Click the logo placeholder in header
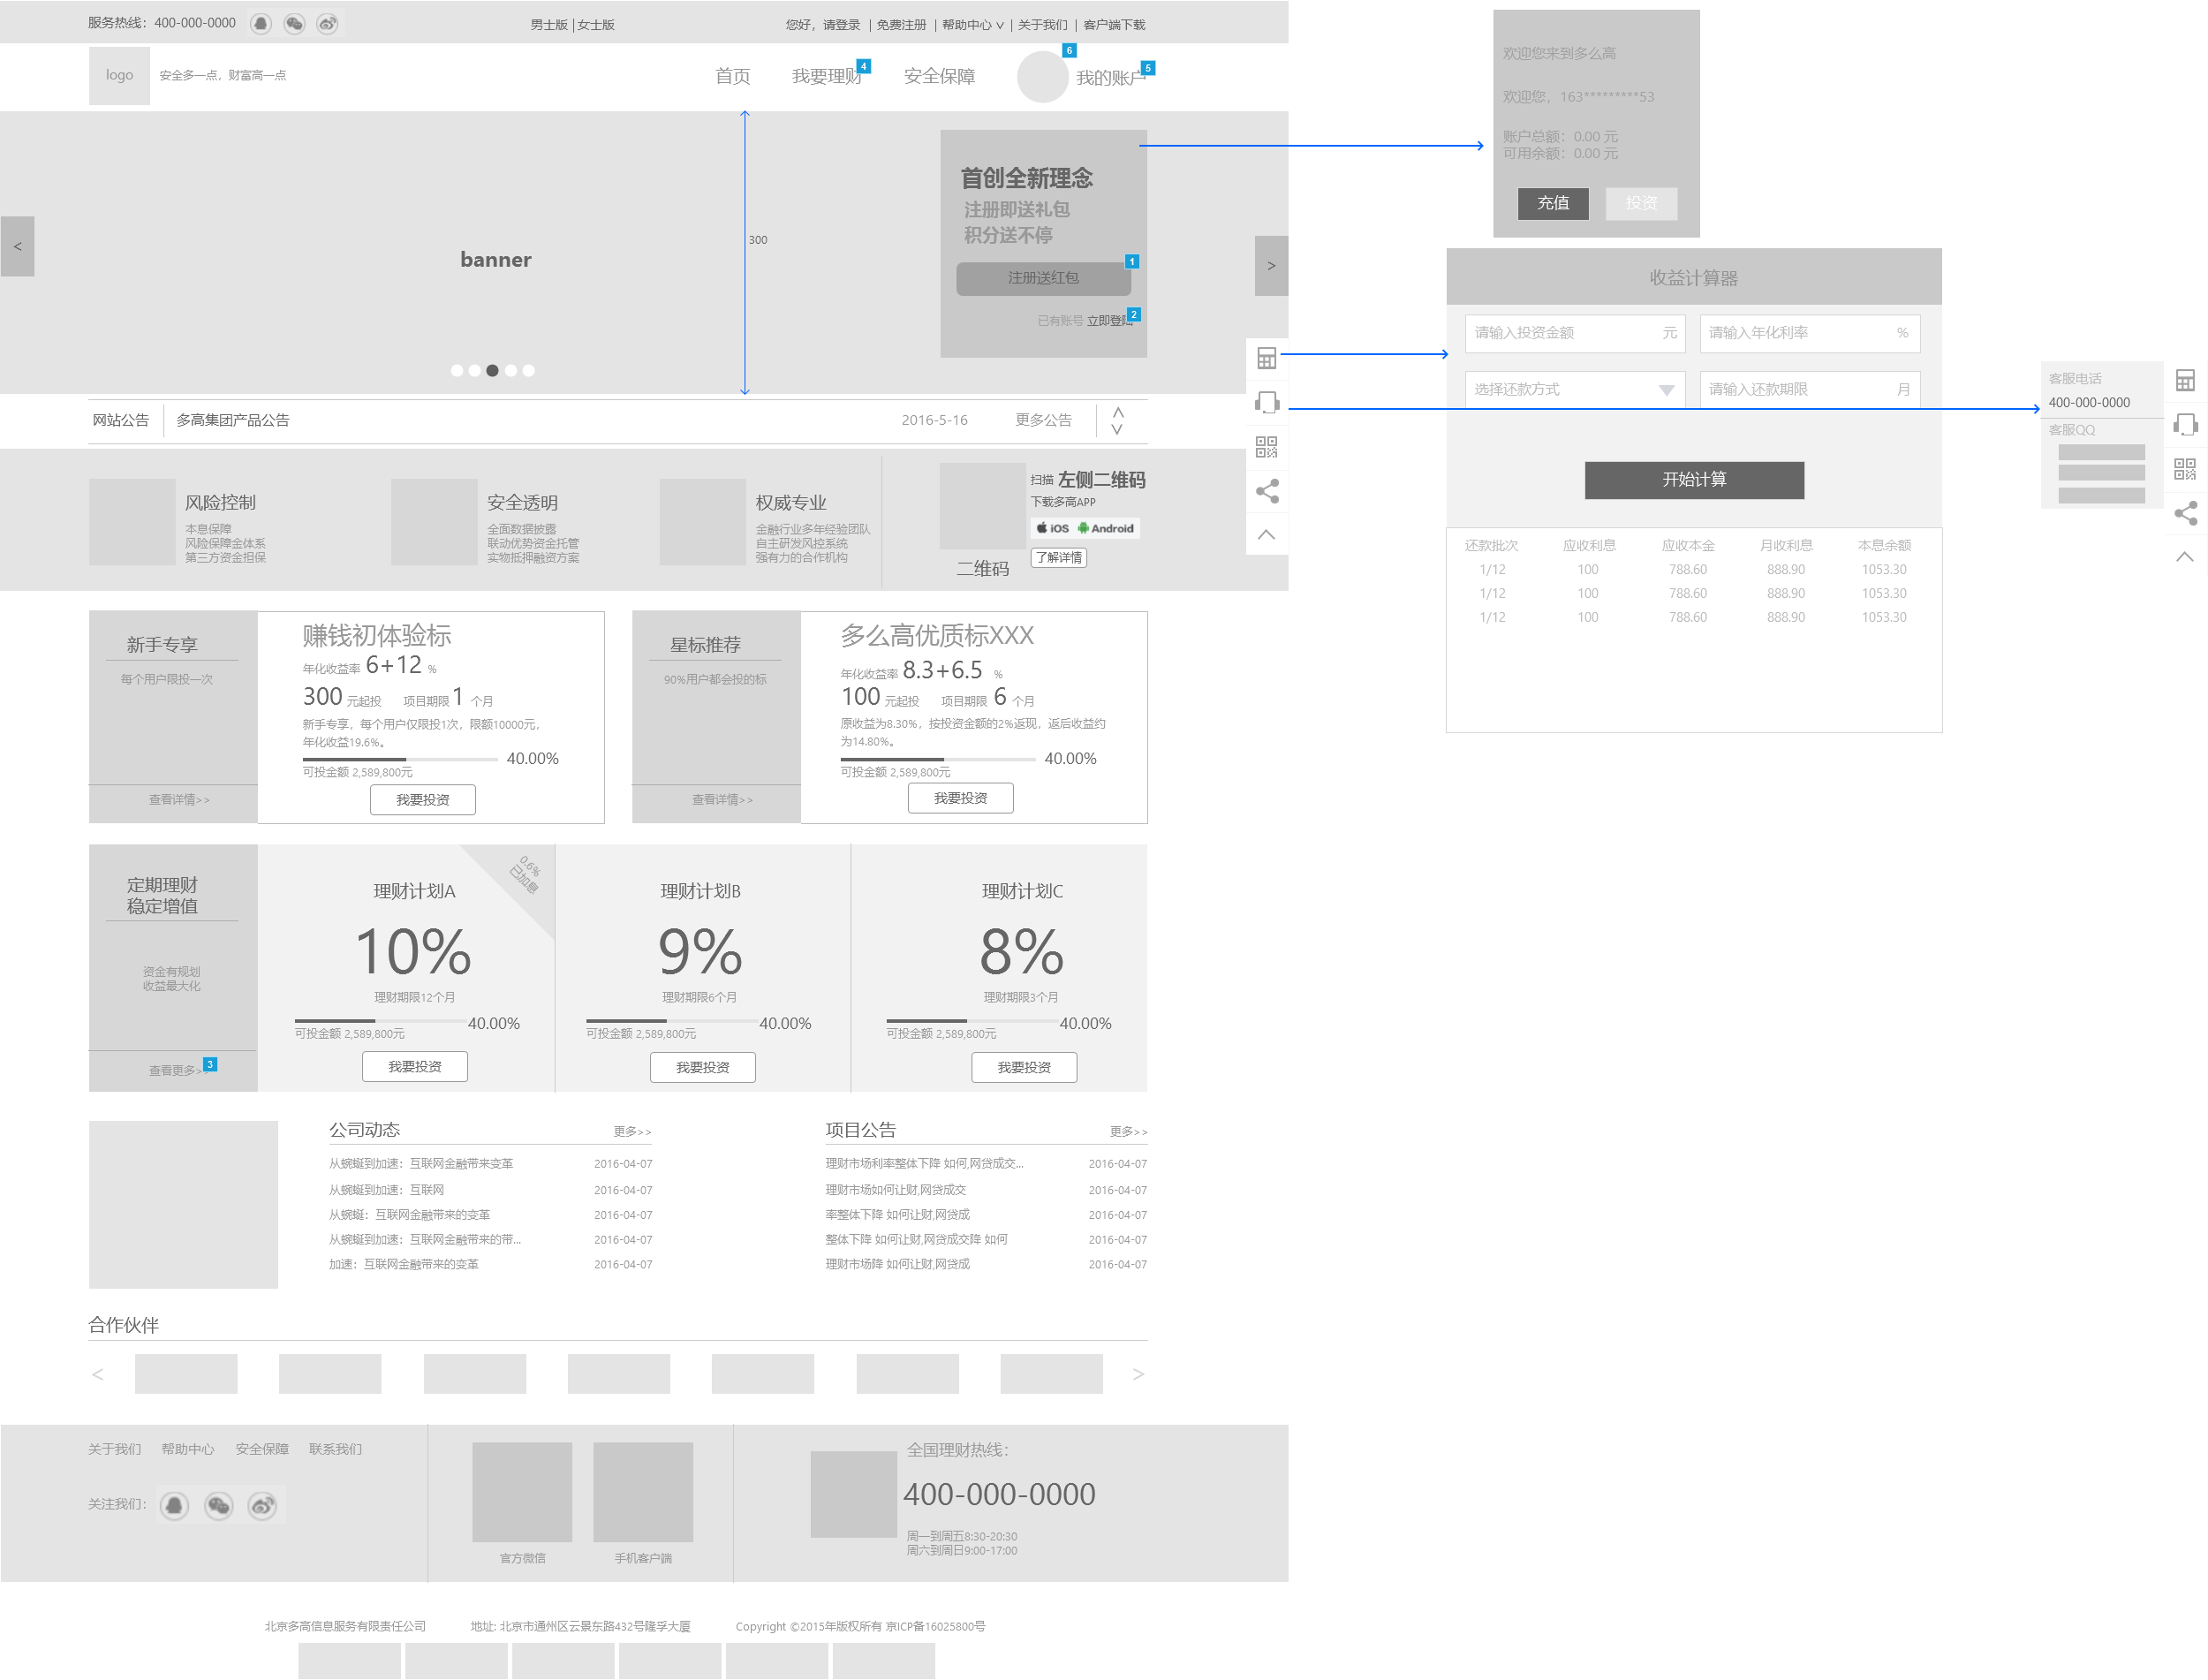The image size is (2208, 1680). click(119, 75)
